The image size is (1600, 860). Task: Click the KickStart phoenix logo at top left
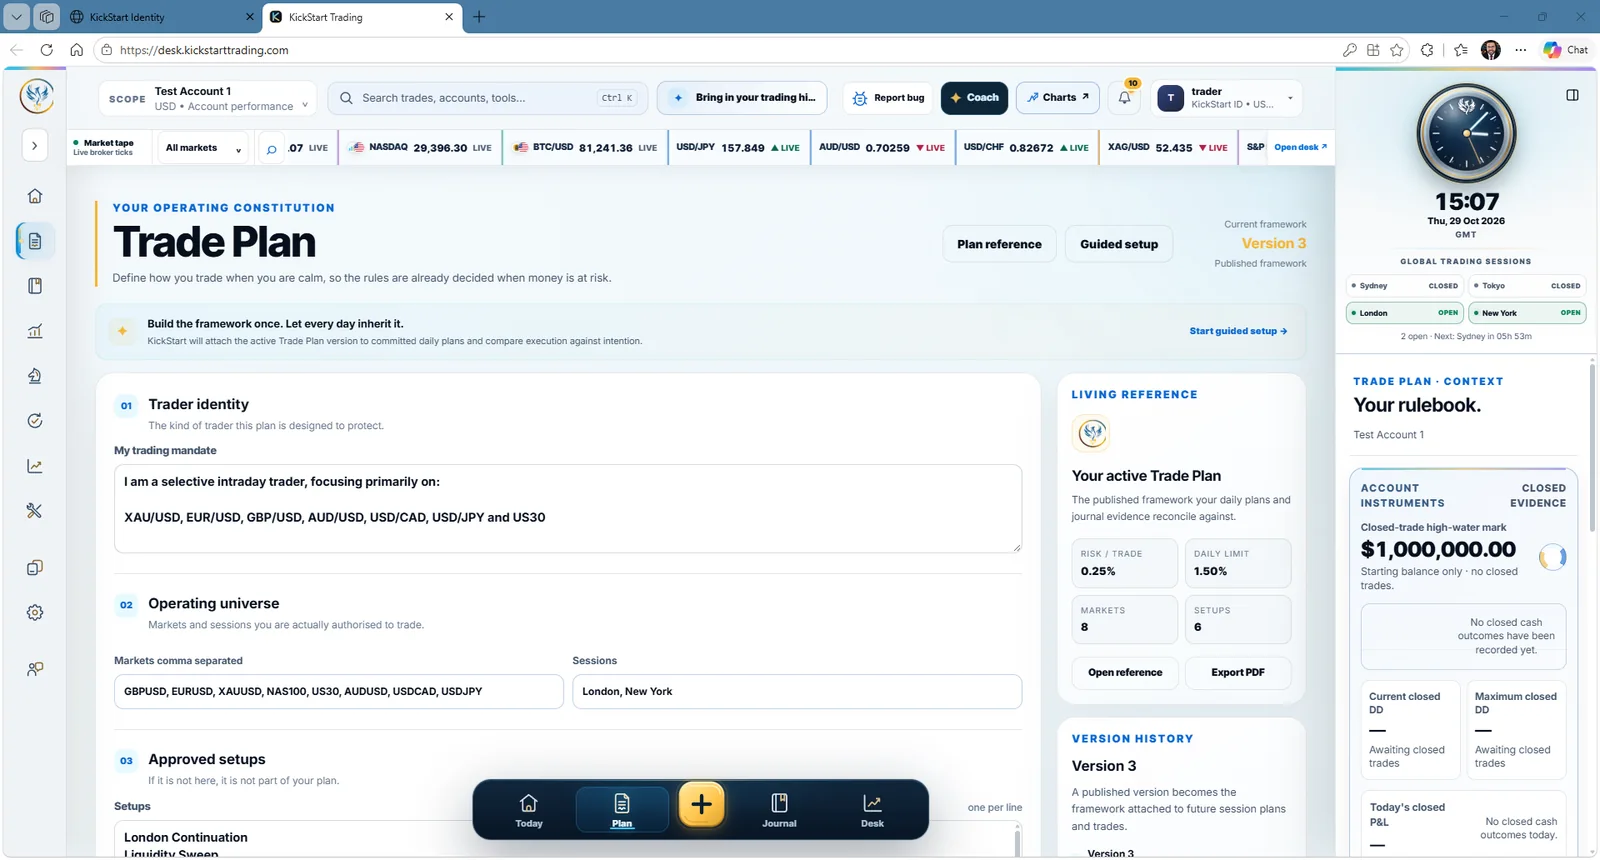pyautogui.click(x=37, y=96)
